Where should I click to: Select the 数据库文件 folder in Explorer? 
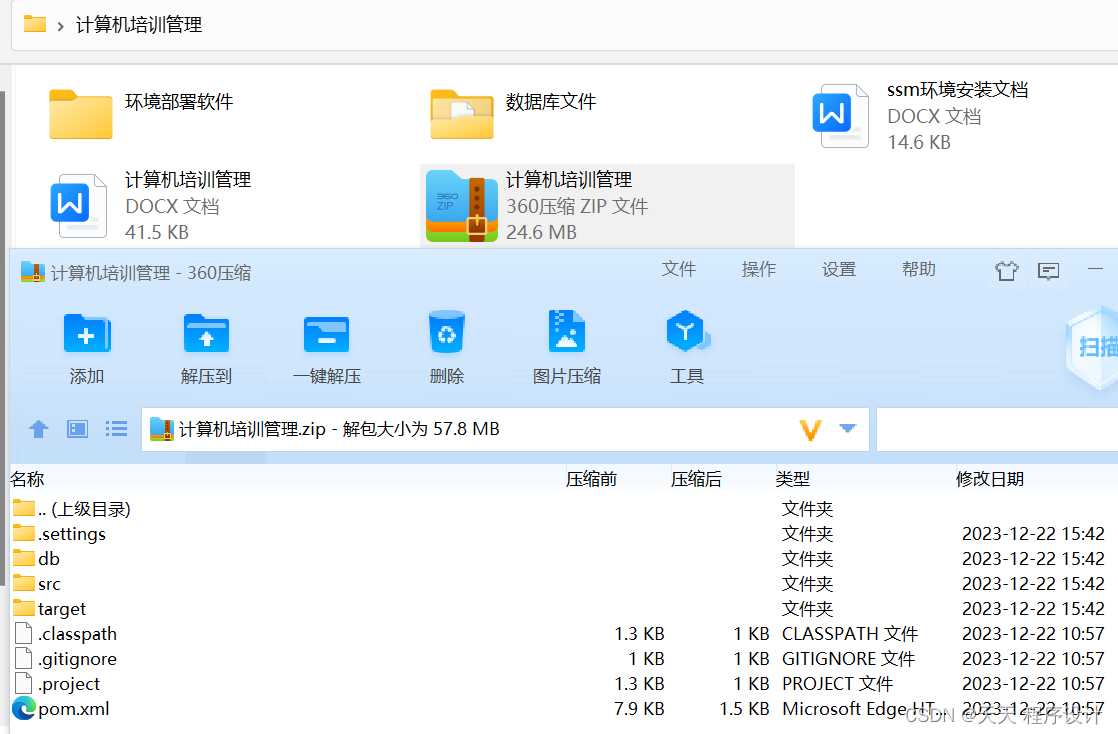[513, 113]
